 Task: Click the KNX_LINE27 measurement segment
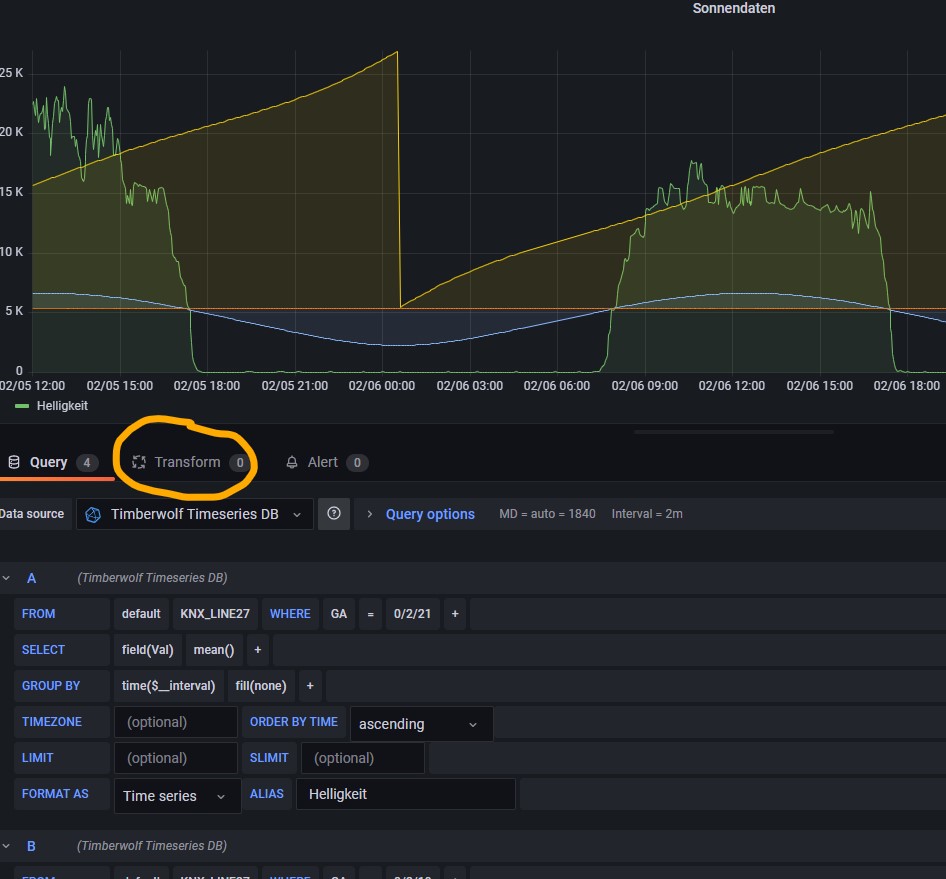[x=215, y=614]
